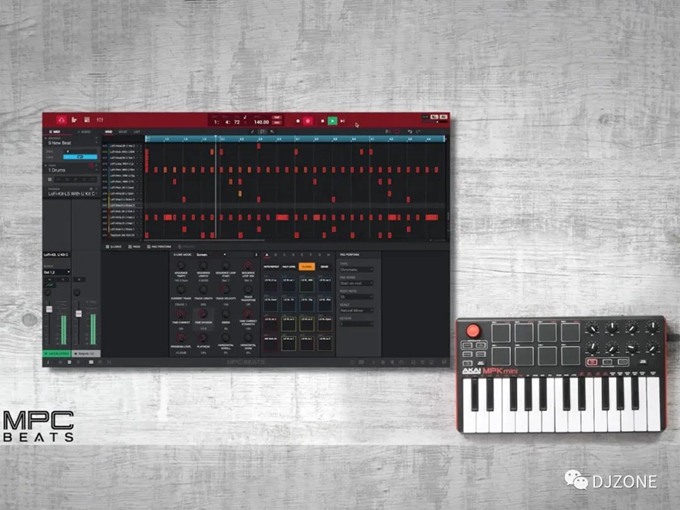Click the Record button in the transport
Image resolution: width=680 pixels, height=510 pixels.
point(298,121)
